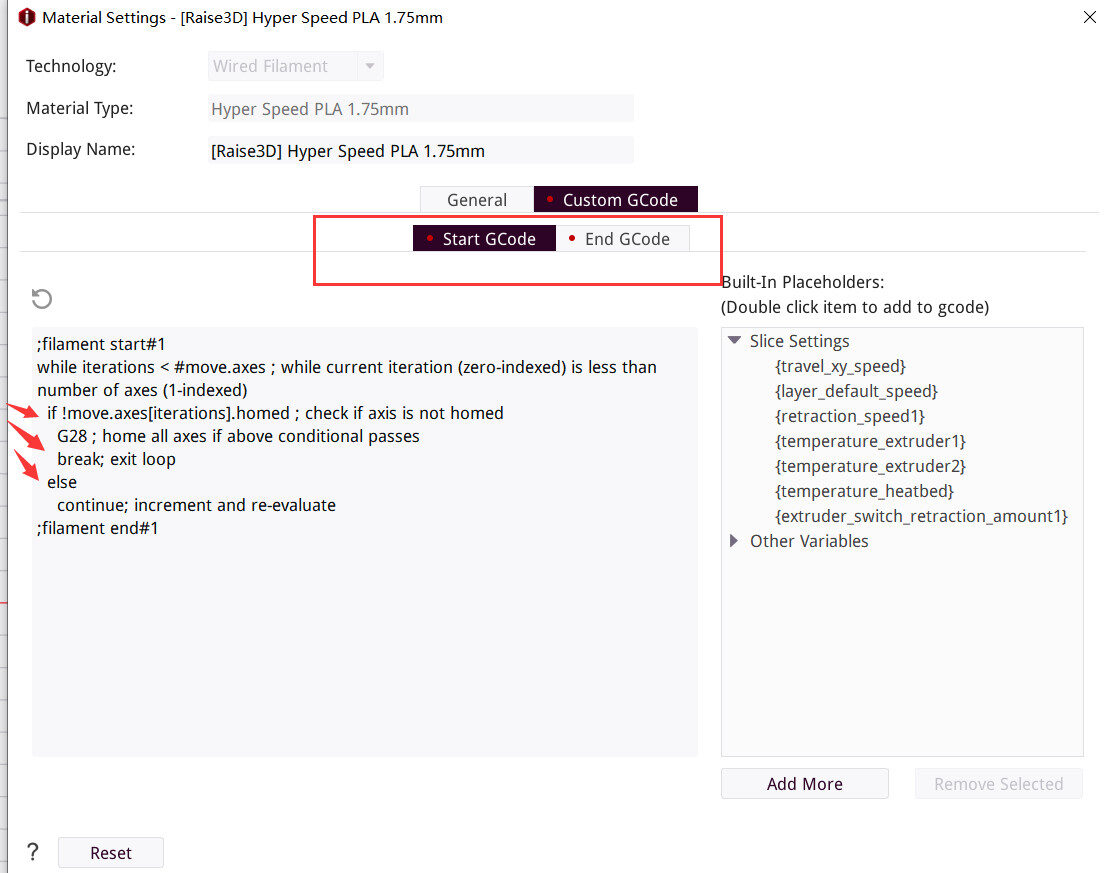Screen dimensions: 1105x873
Task: Pick the {retraction_speed1} placeholder
Action: pos(850,416)
